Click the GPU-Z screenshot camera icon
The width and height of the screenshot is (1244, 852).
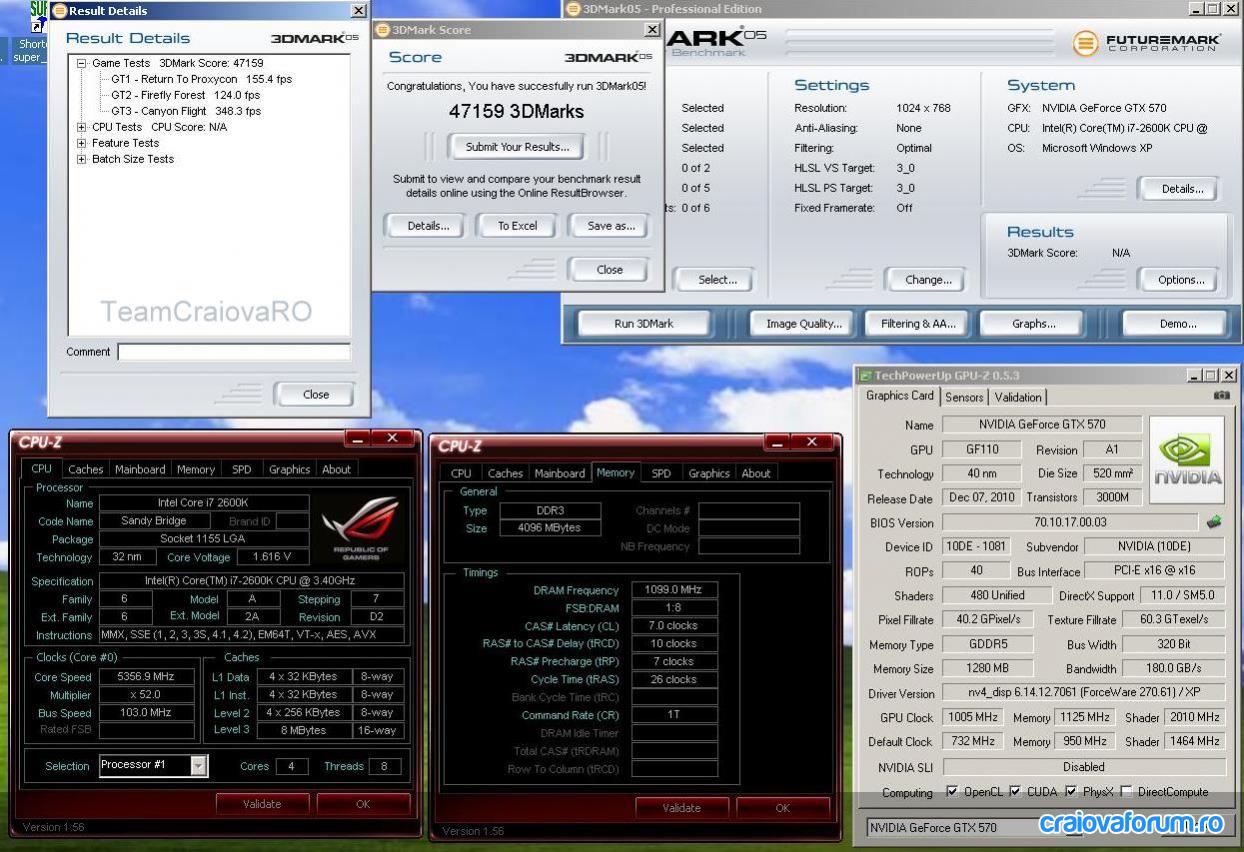[1221, 396]
